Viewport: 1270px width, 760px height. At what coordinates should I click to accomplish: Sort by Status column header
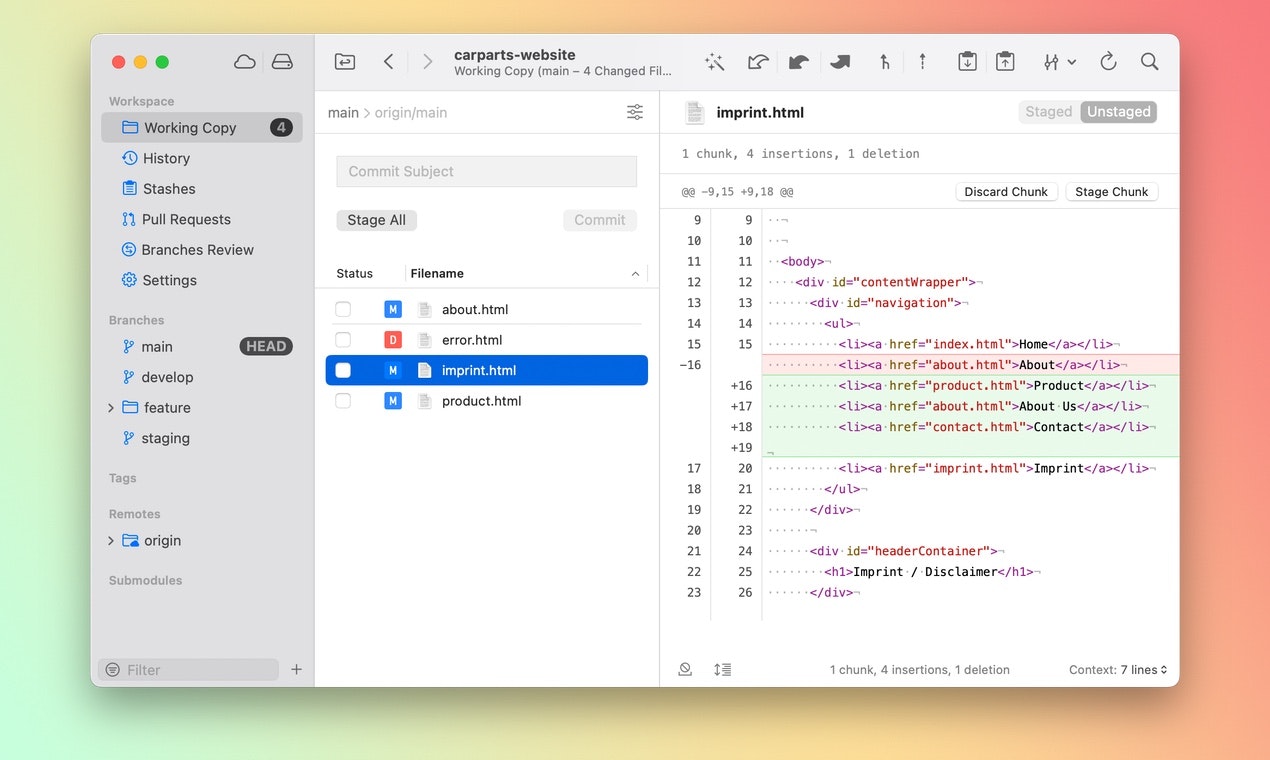point(355,273)
